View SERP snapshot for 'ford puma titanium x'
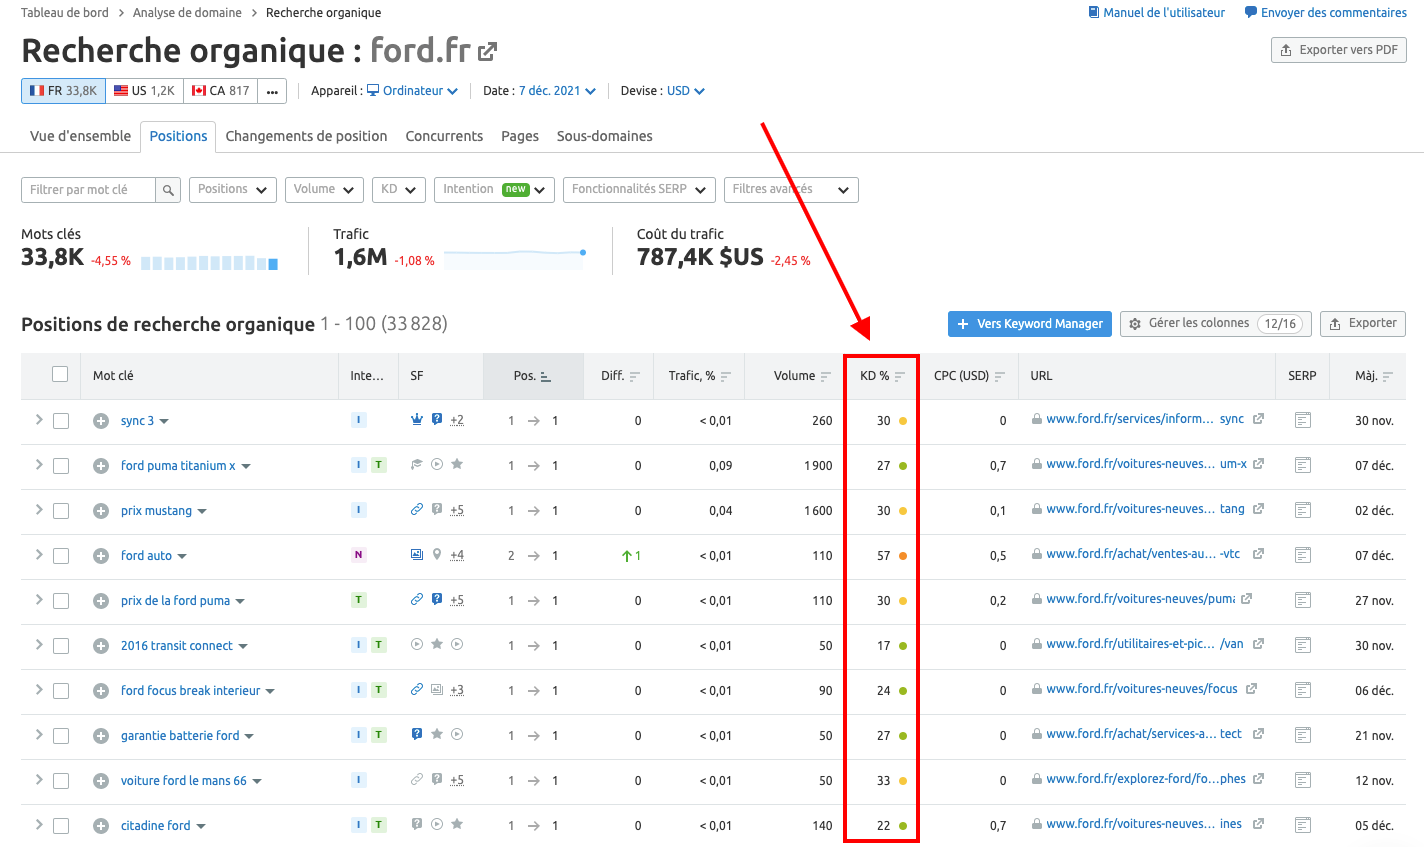The height and width of the screenshot is (847, 1424). (x=1302, y=465)
